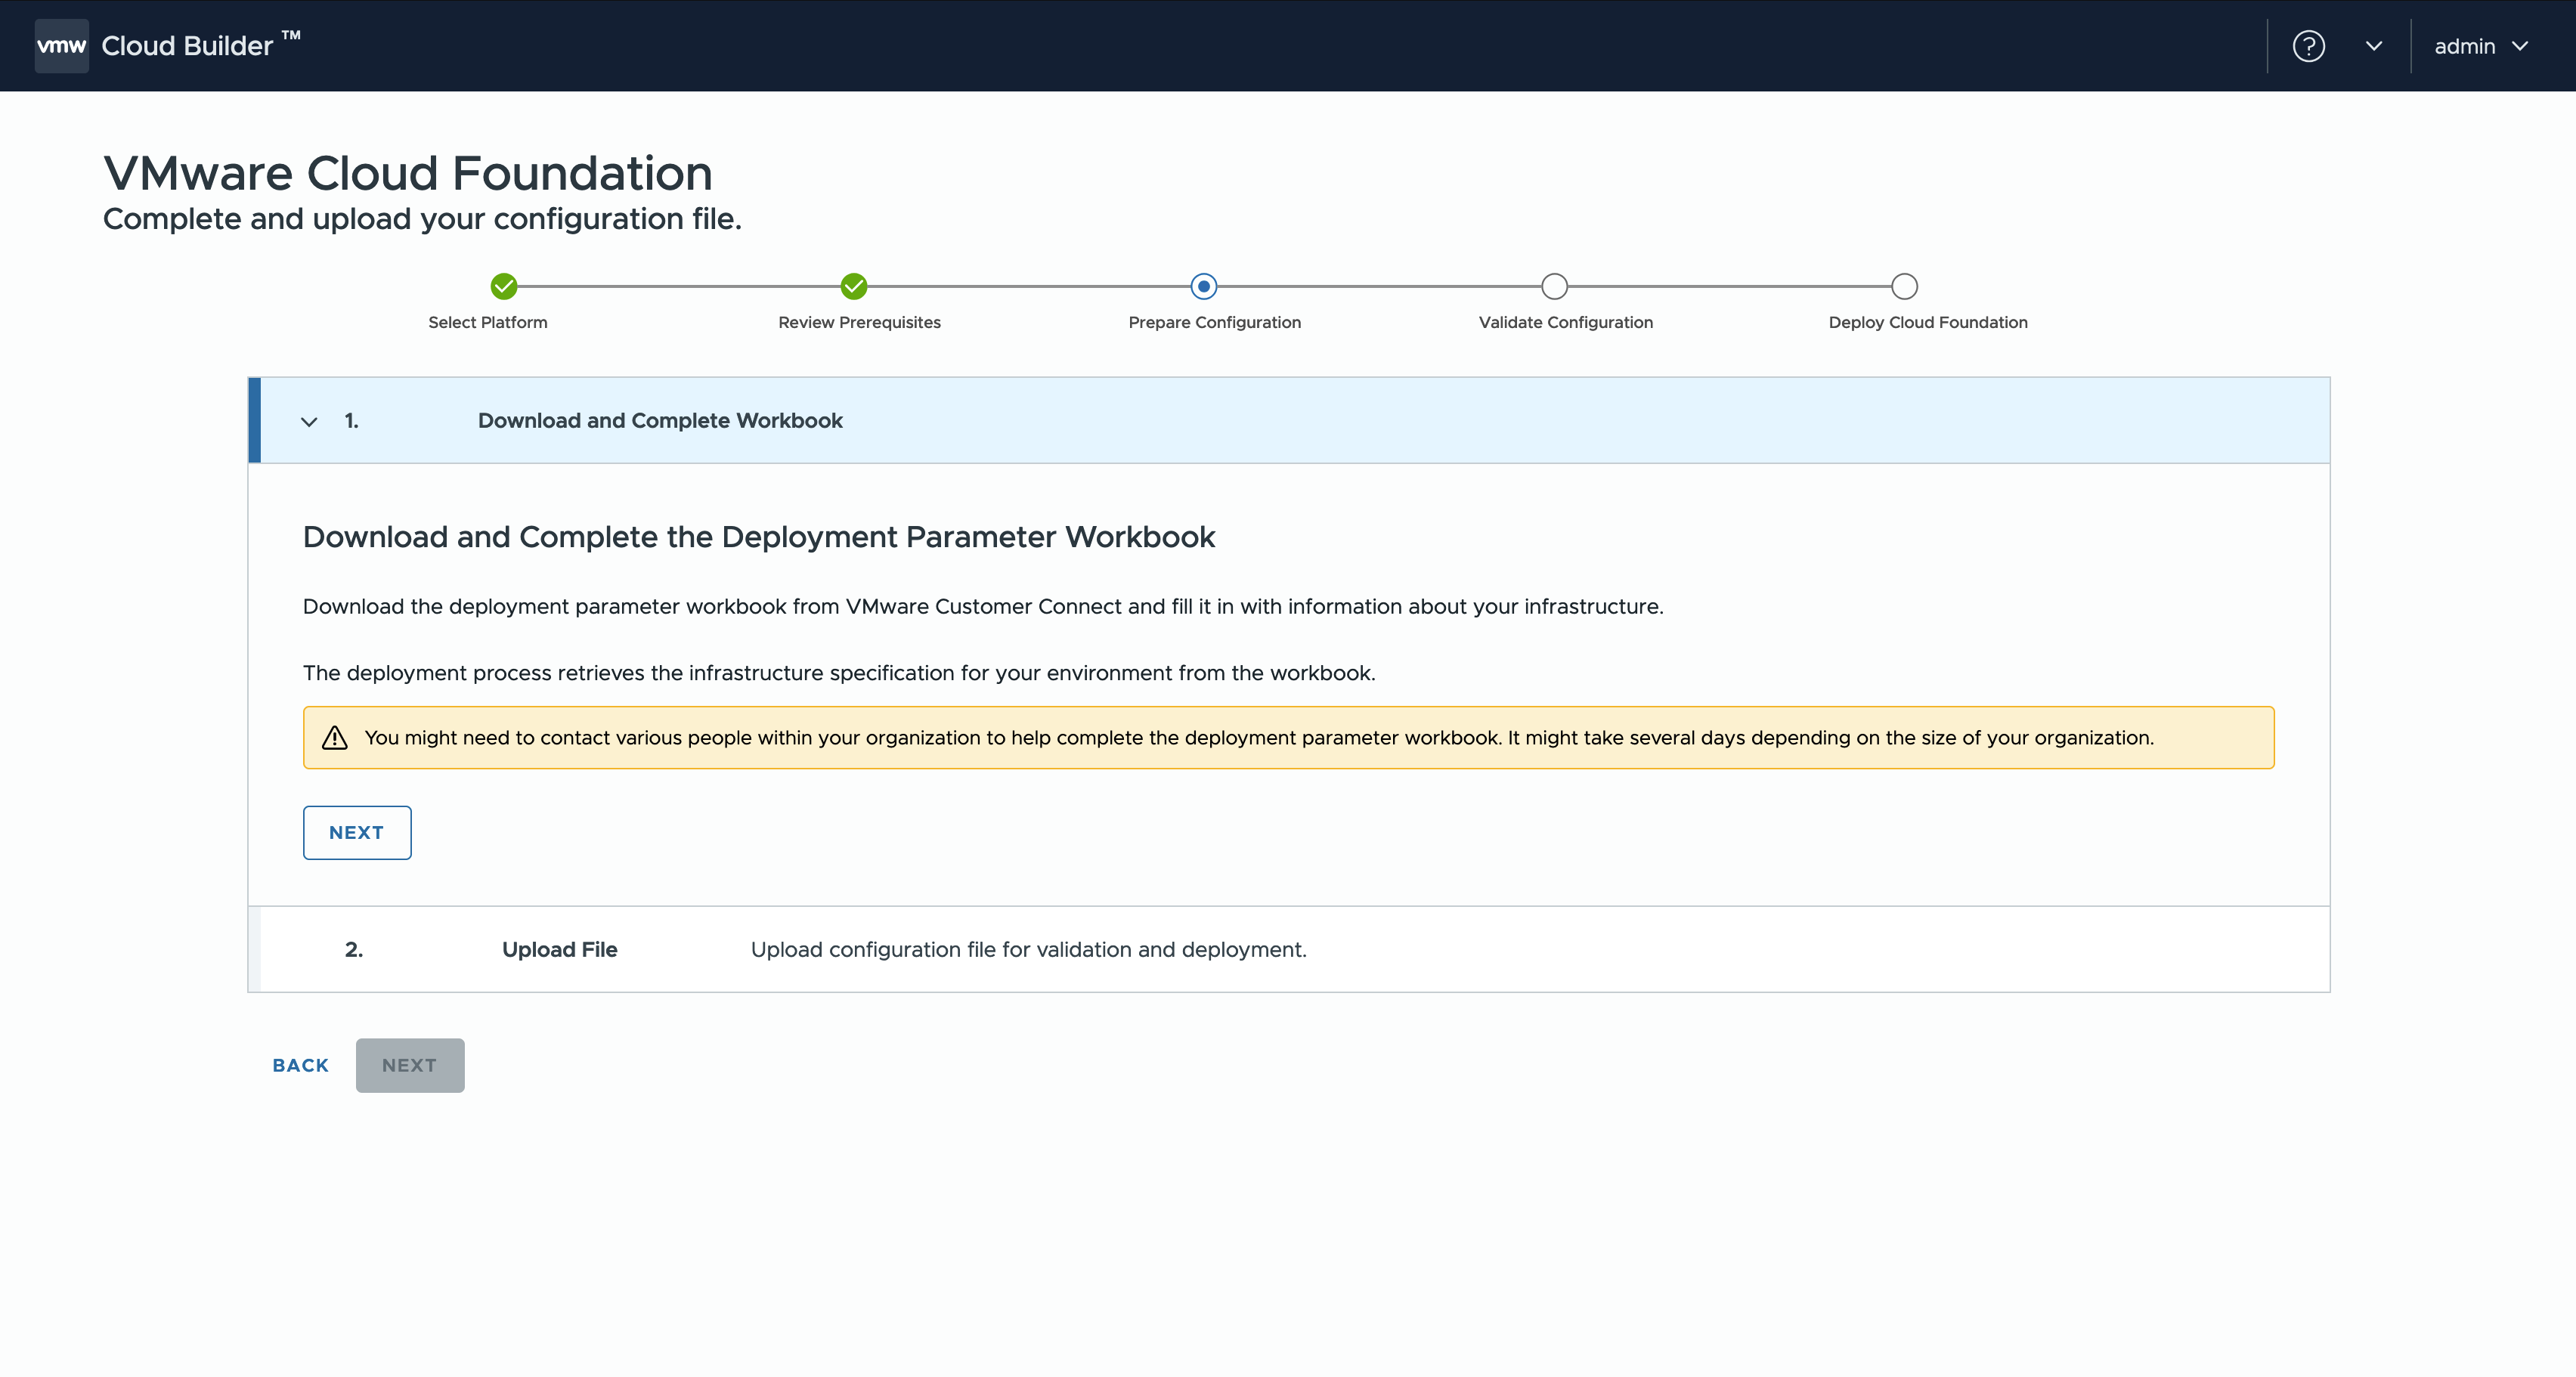
Task: Click the Review Prerequisites completed checkmark
Action: 853,287
